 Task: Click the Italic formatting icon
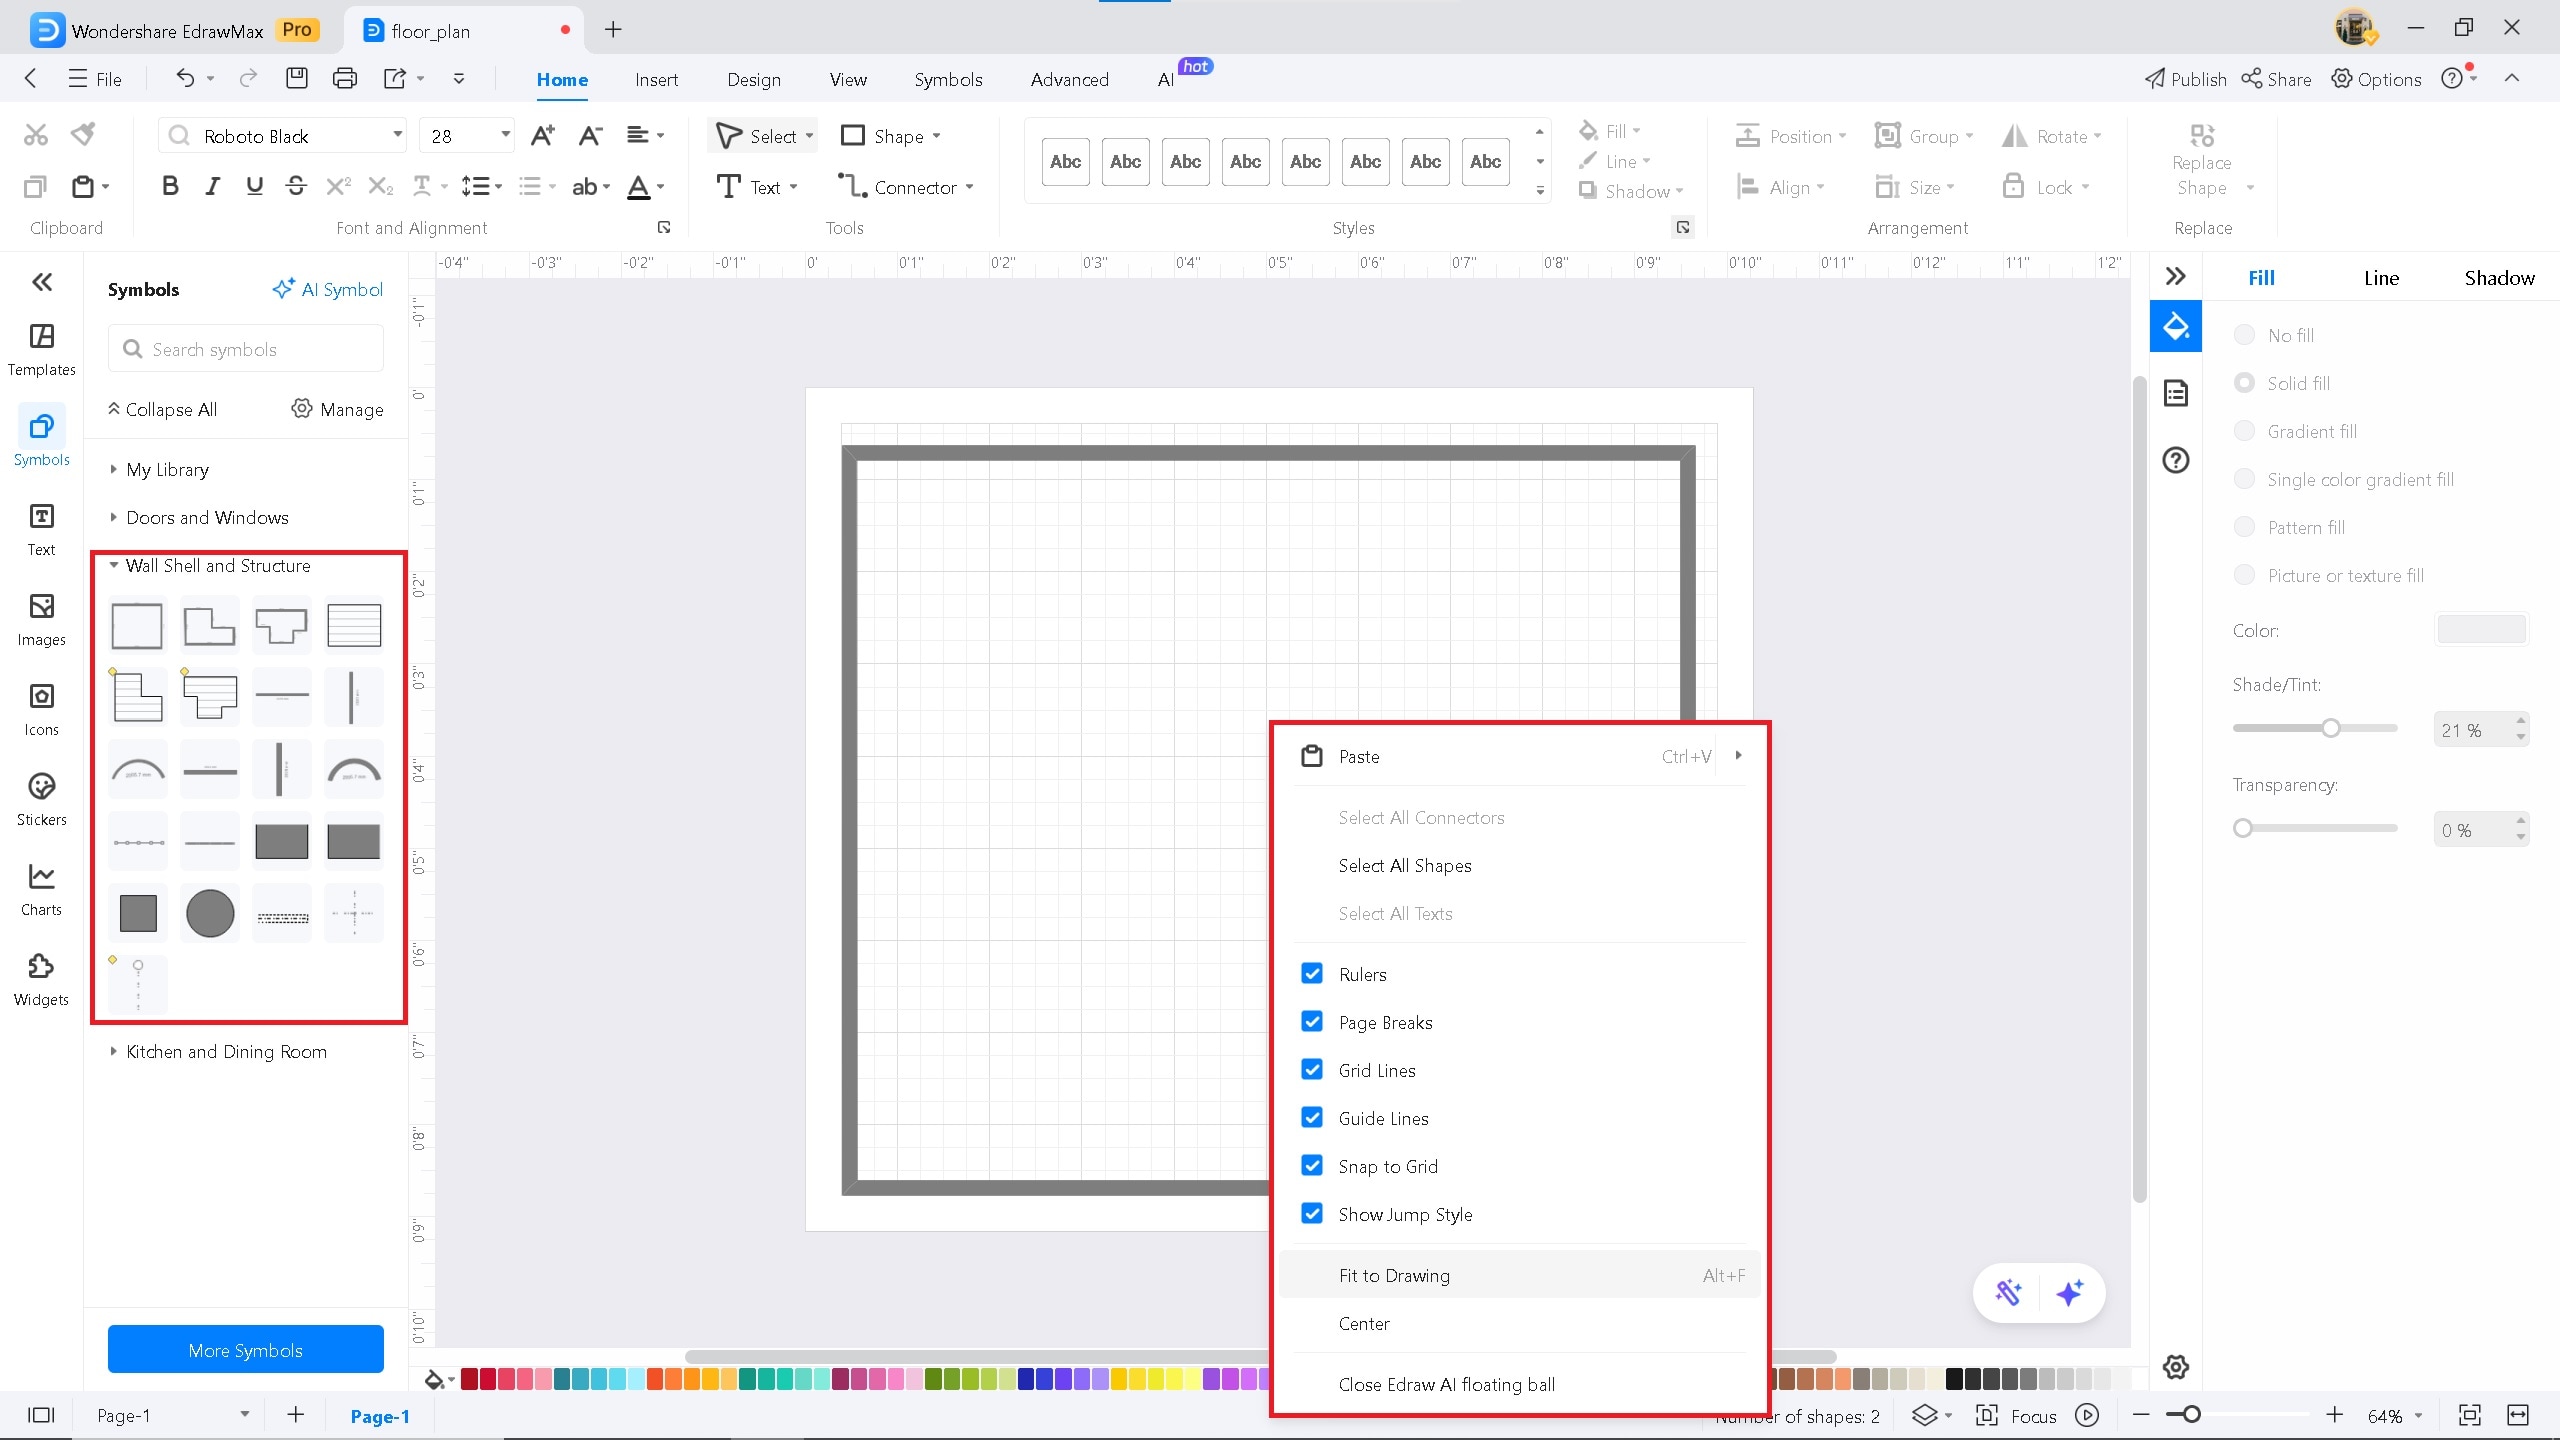pyautogui.click(x=212, y=186)
